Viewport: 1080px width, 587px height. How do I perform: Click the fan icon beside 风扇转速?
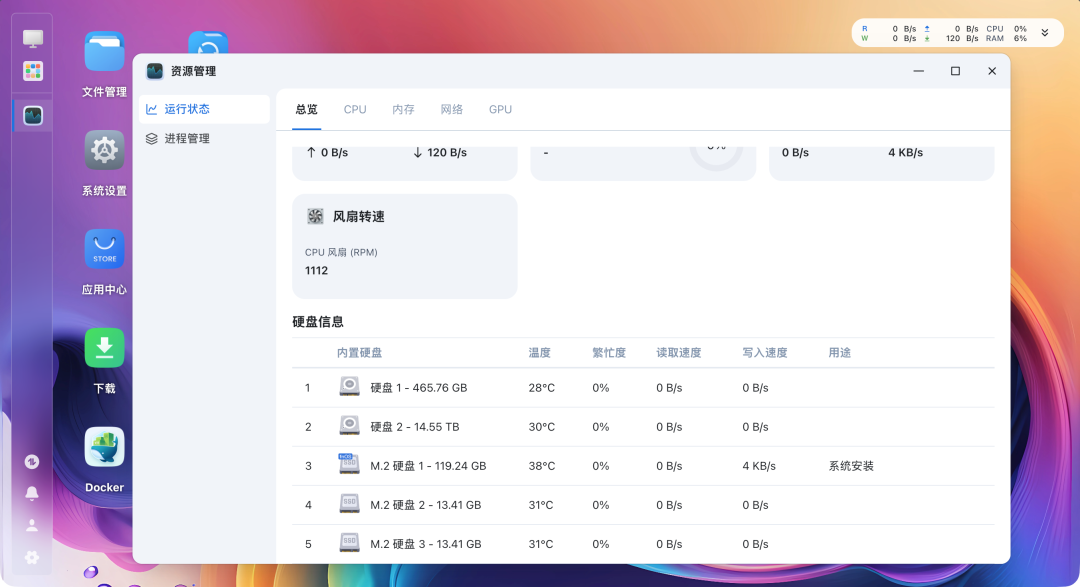pos(315,216)
